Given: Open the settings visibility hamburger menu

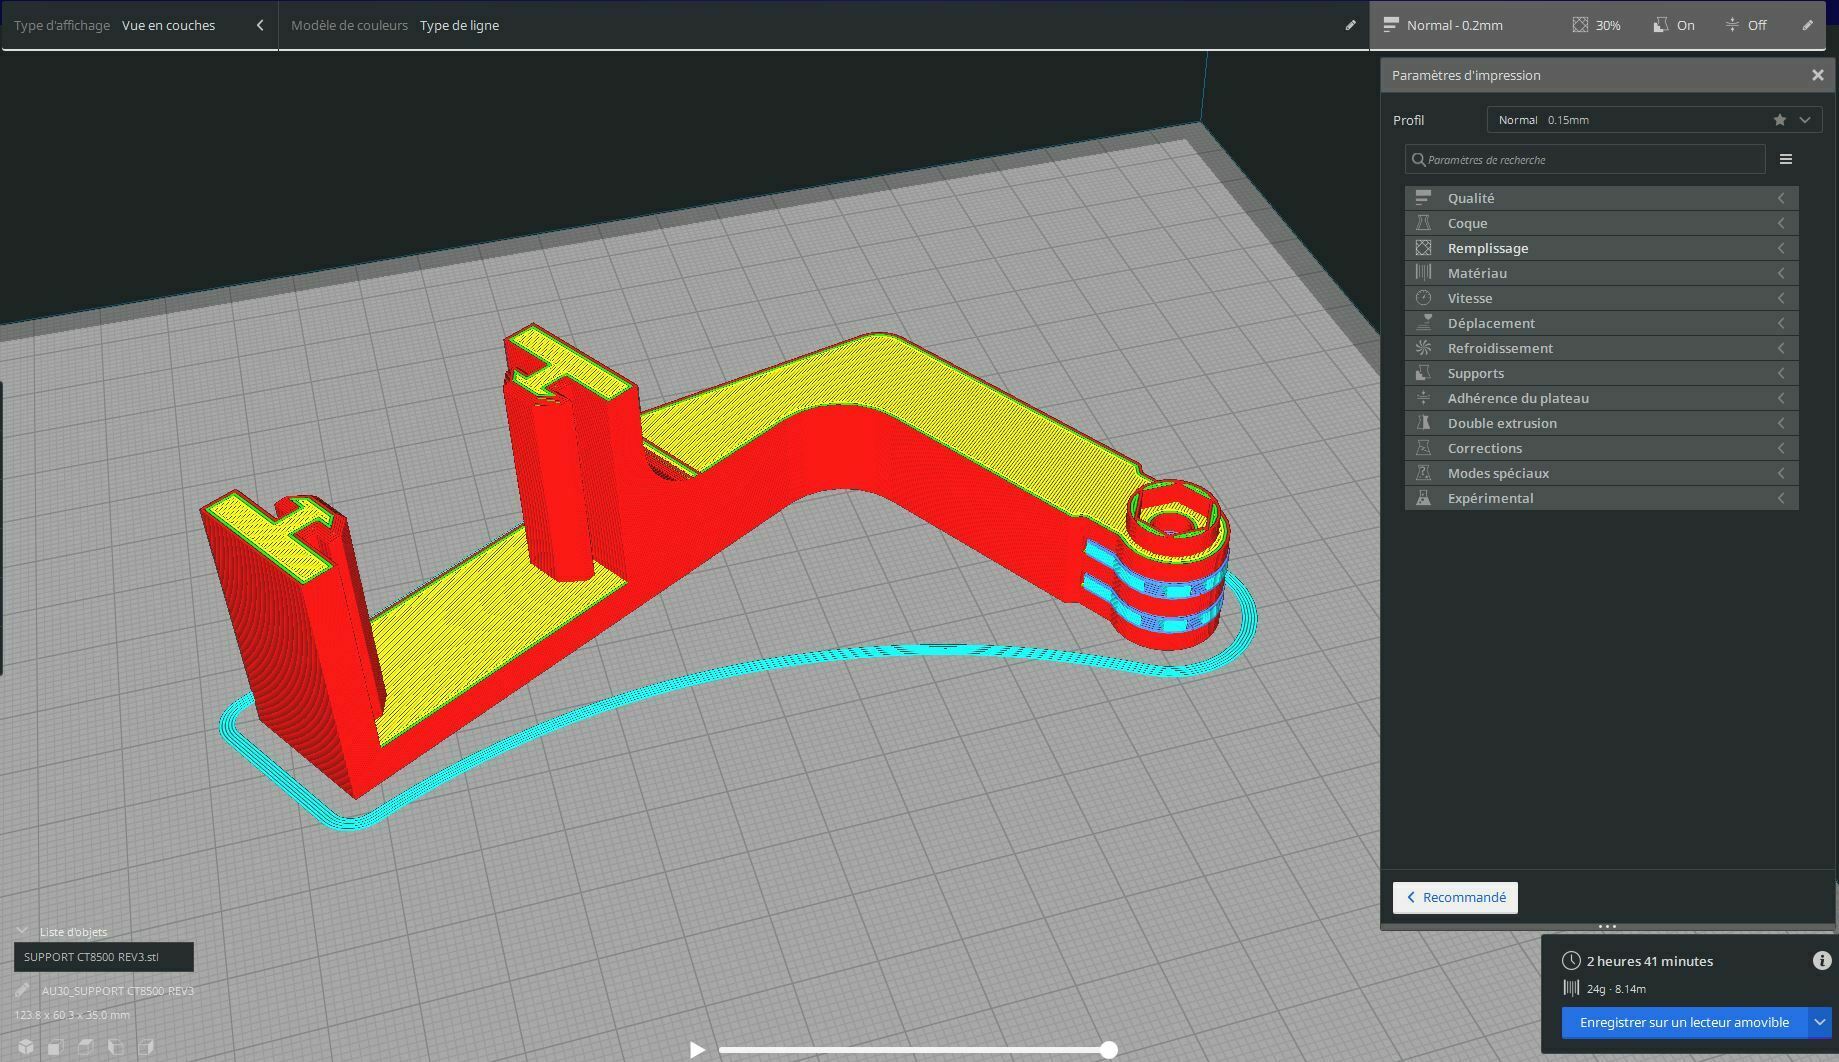Looking at the screenshot, I should click(1785, 159).
